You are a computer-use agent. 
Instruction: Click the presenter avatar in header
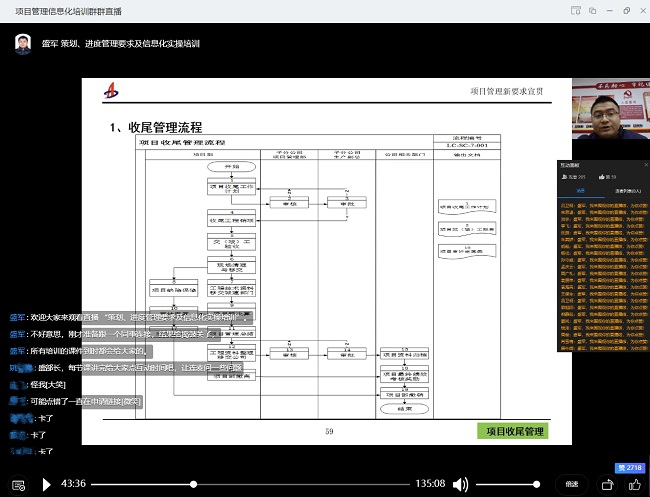click(x=22, y=44)
